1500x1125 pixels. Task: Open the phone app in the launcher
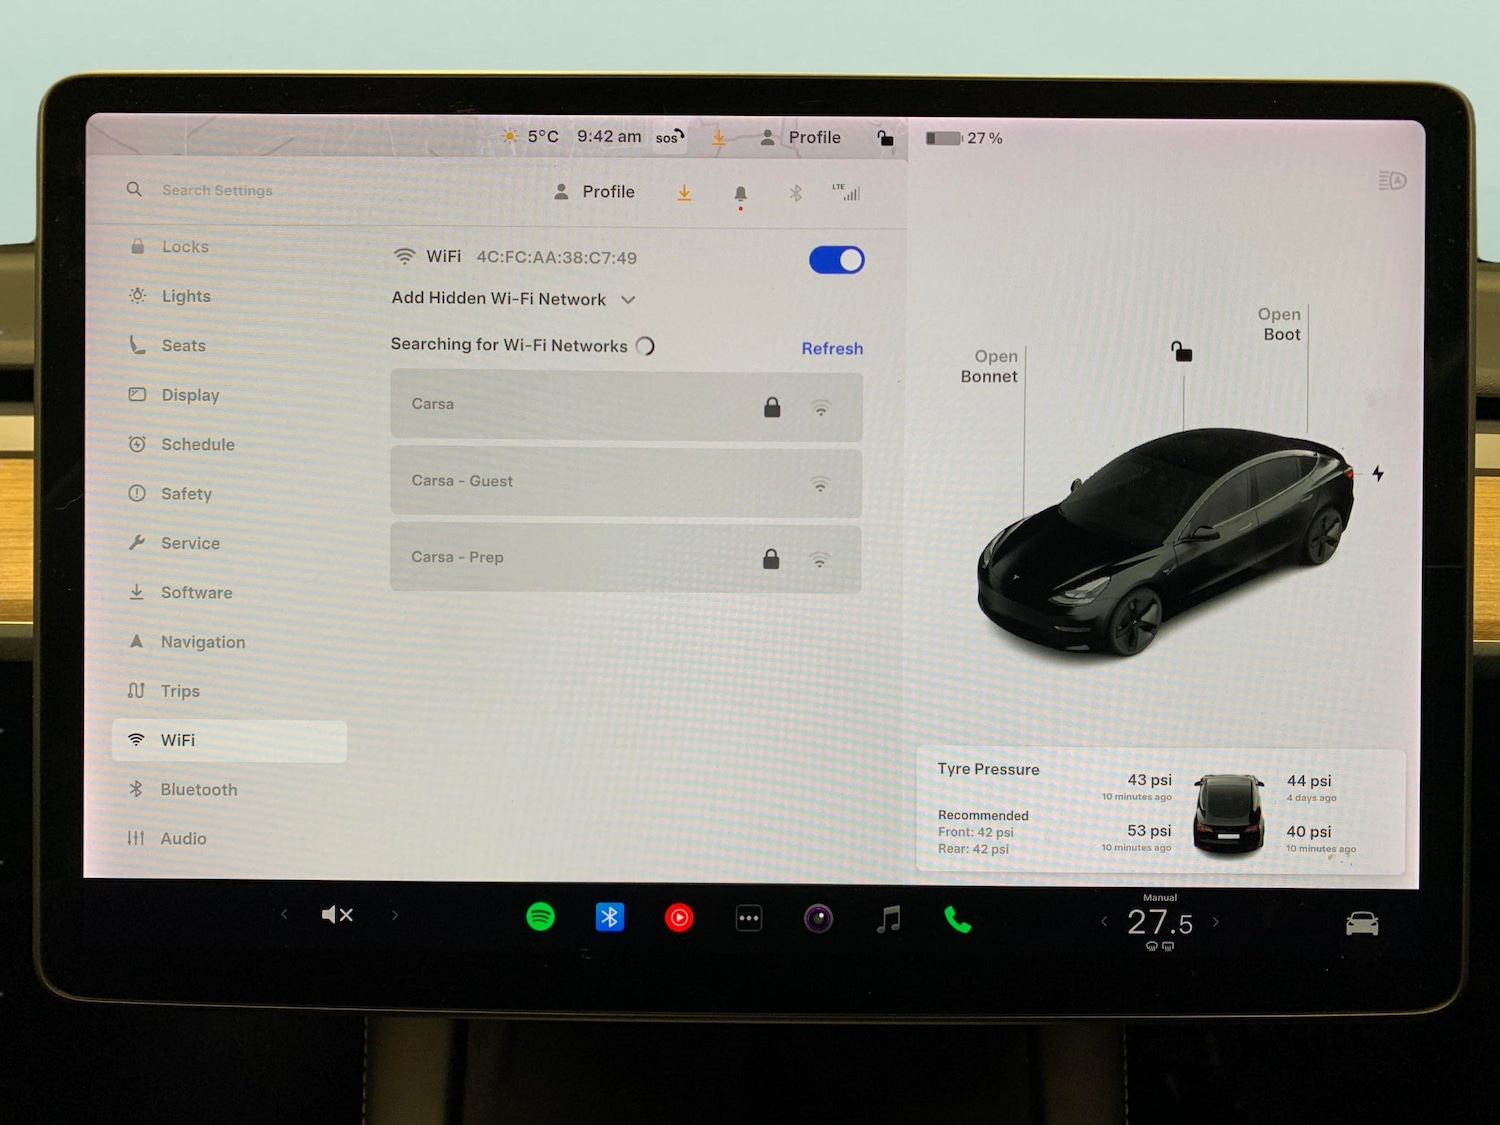[958, 917]
